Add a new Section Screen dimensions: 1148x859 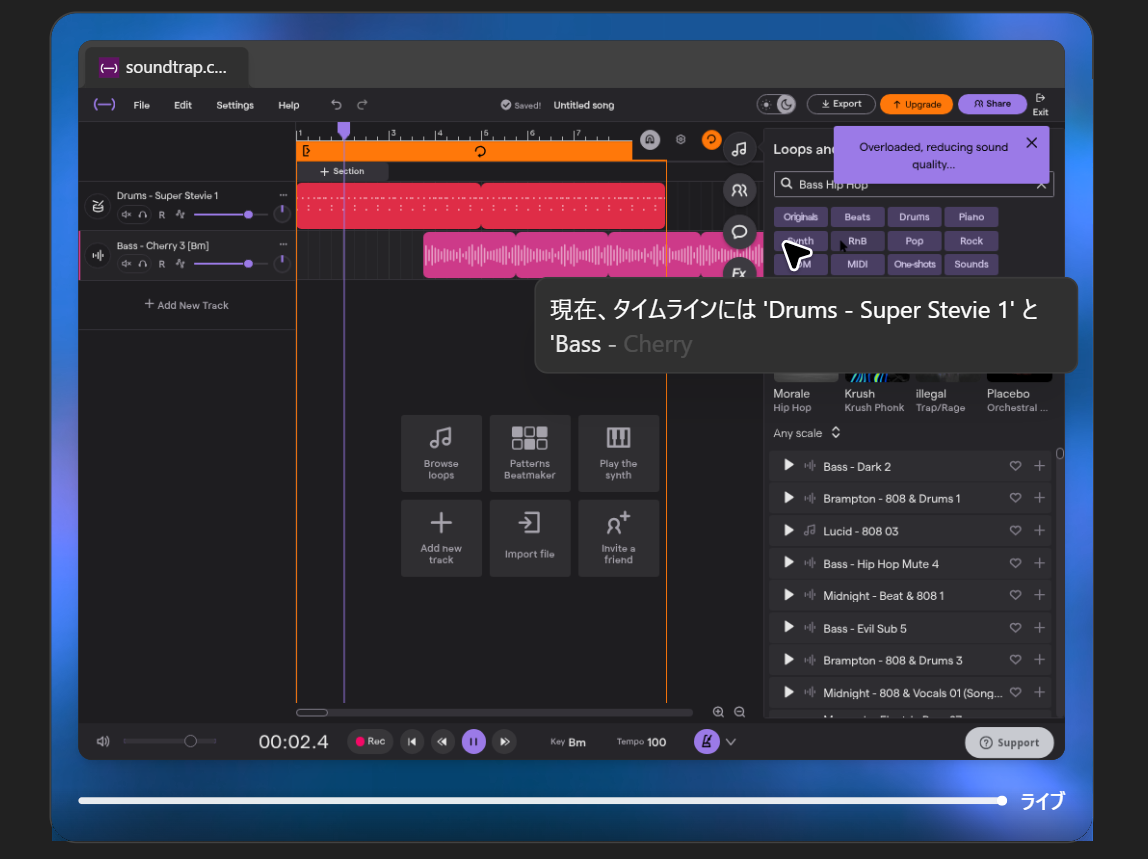[342, 171]
